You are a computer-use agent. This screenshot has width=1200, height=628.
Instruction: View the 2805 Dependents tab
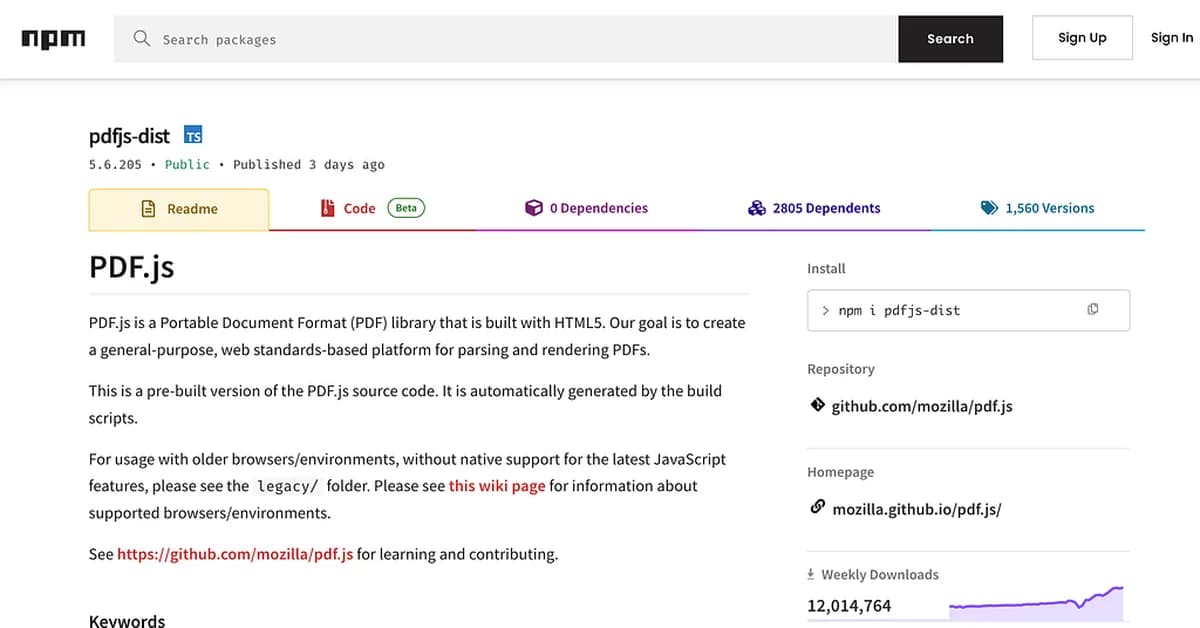point(826,207)
